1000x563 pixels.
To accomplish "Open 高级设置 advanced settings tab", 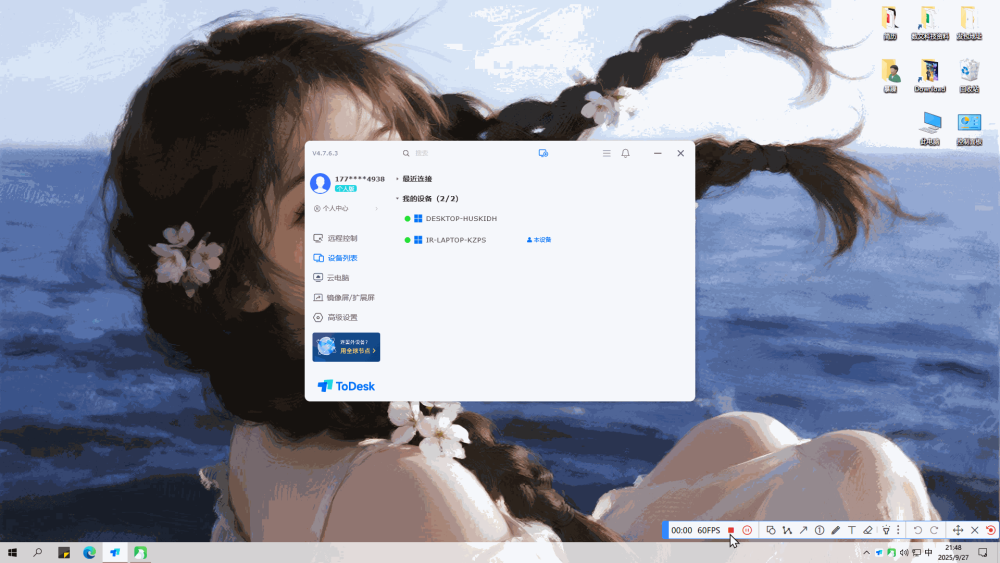I will (x=336, y=318).
